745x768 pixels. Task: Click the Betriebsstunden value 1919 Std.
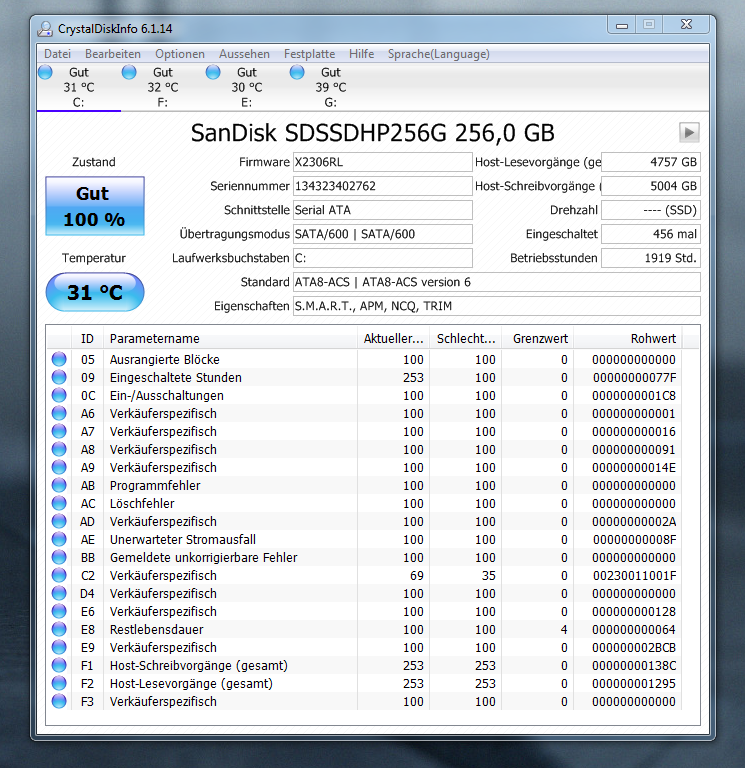[651, 258]
